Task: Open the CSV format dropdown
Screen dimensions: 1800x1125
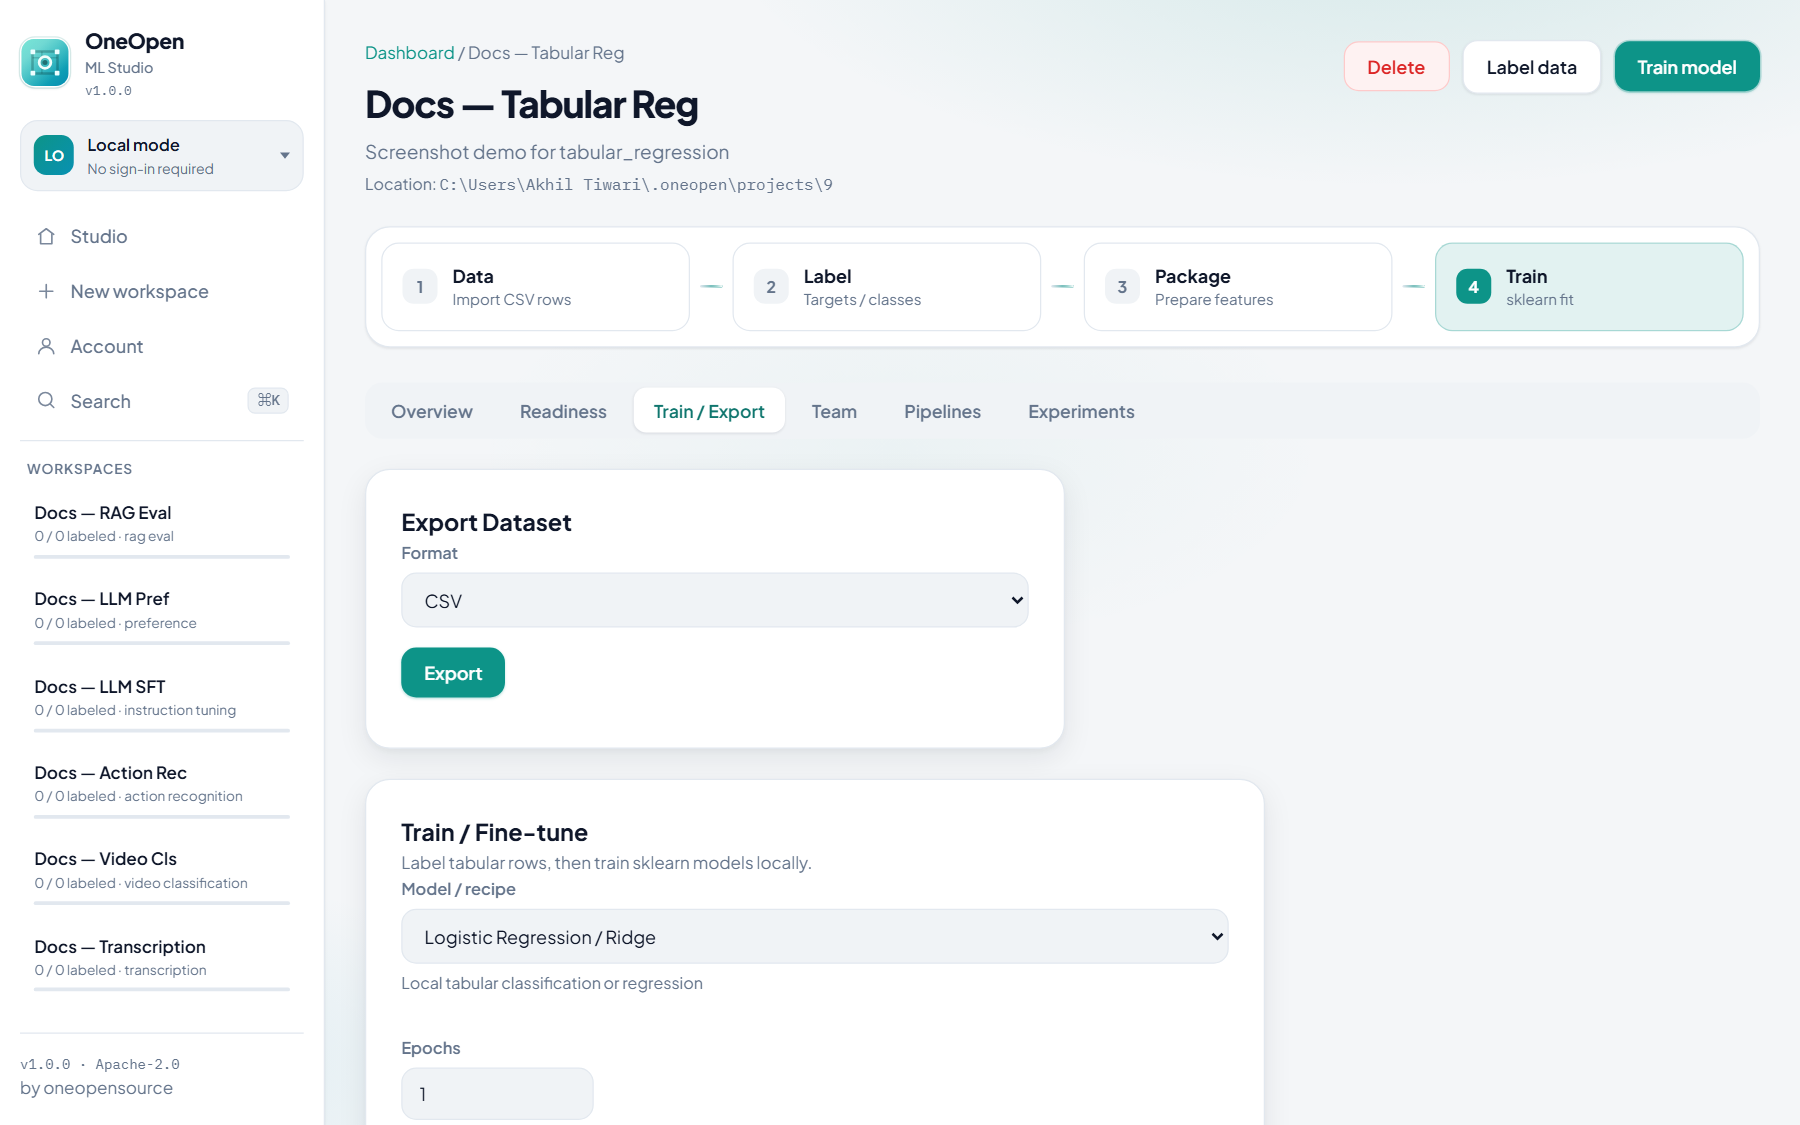Action: pyautogui.click(x=715, y=600)
